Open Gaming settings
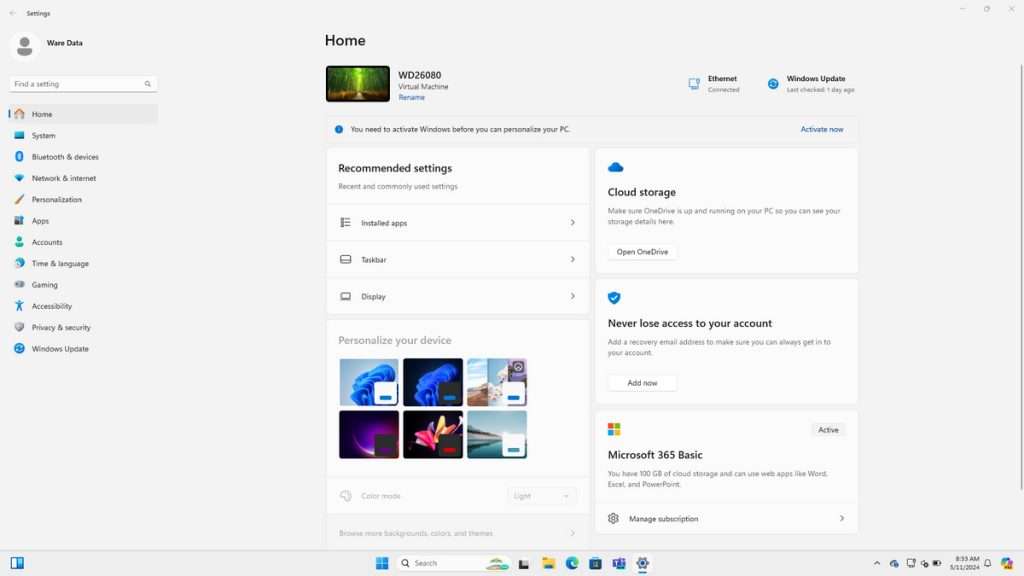Viewport: 1024px width, 576px height. [x=83, y=285]
